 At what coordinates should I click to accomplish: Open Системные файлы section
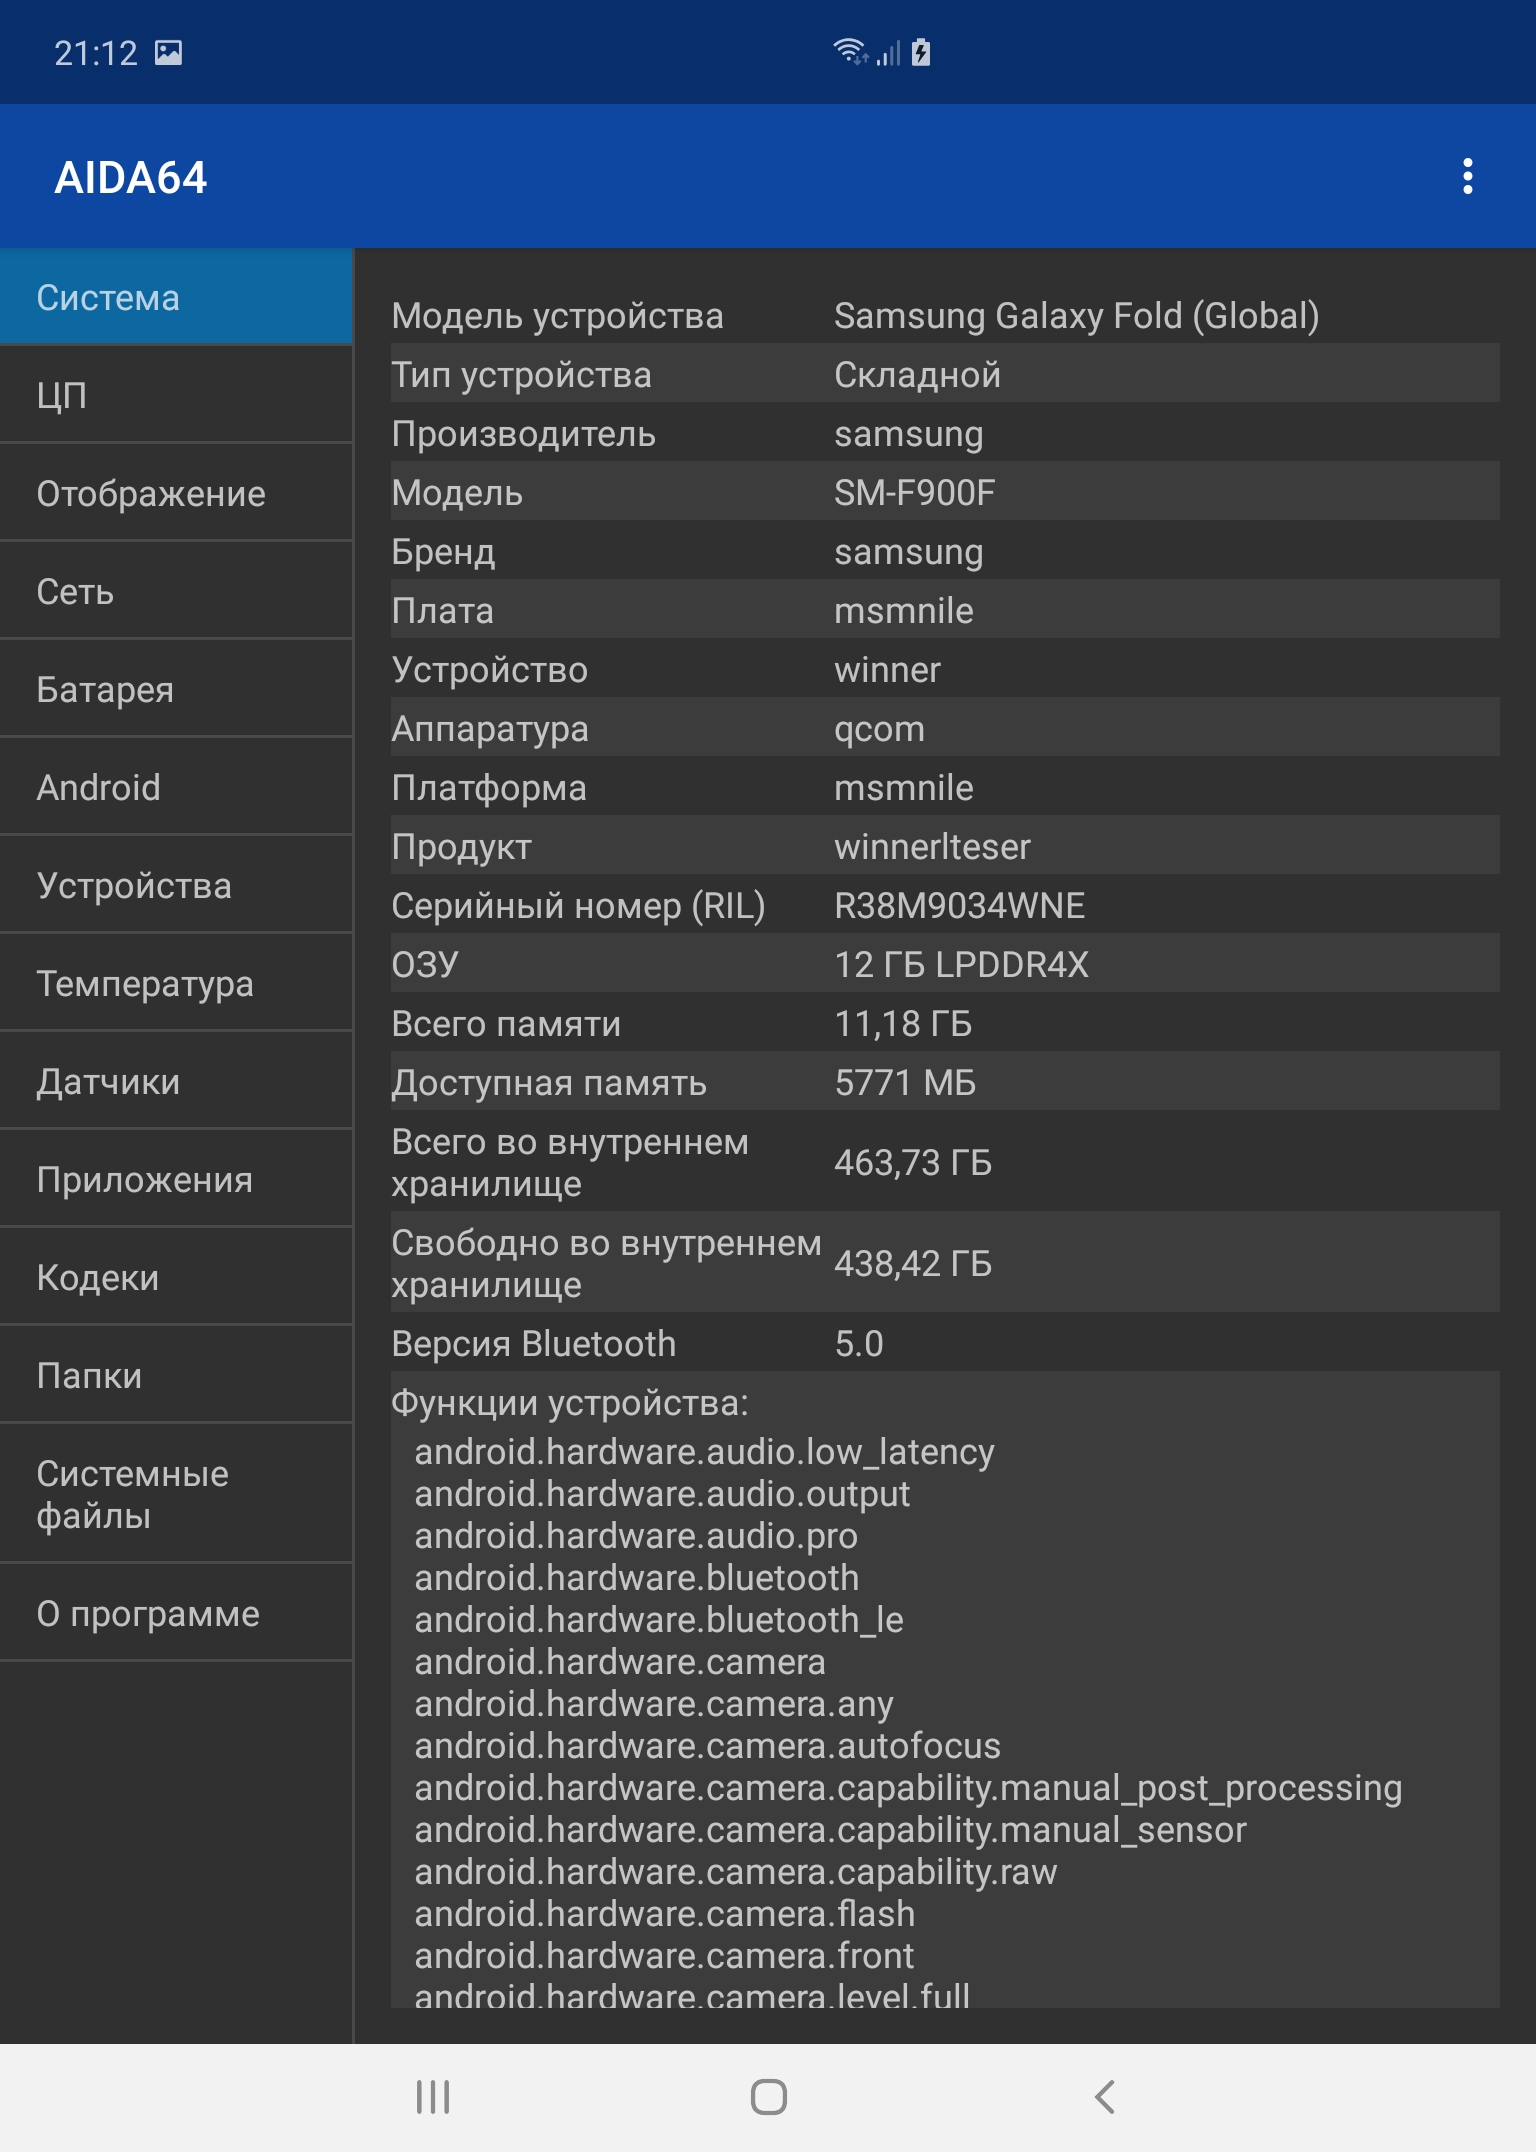[x=176, y=1494]
